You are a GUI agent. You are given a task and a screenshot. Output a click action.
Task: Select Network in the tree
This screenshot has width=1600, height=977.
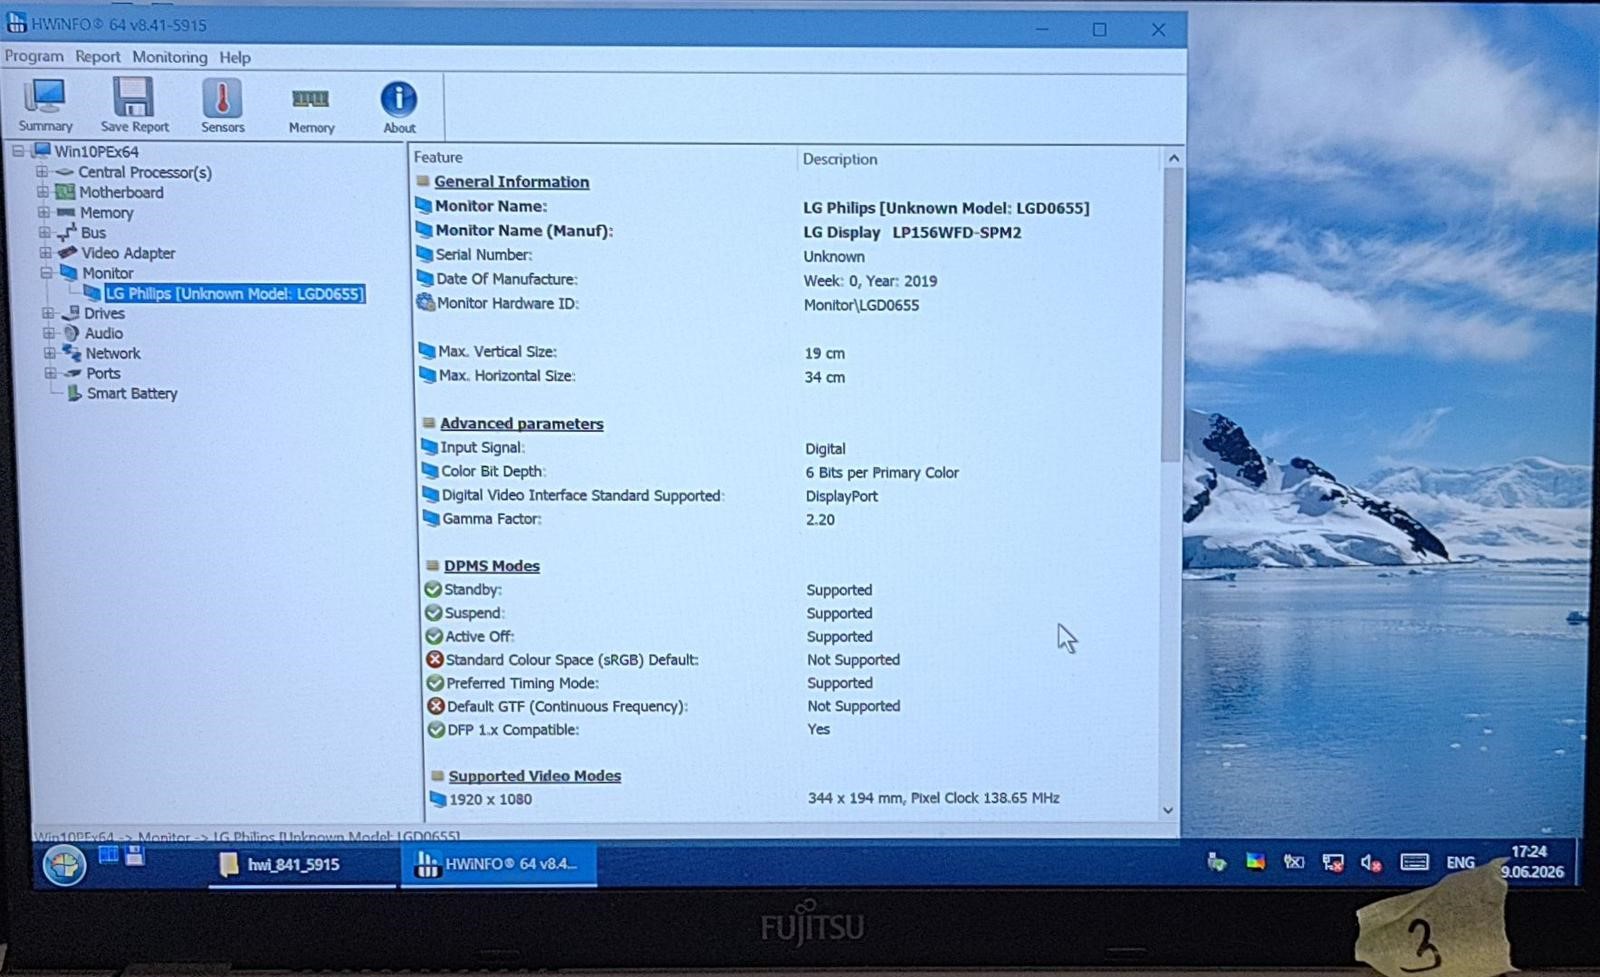click(x=113, y=353)
